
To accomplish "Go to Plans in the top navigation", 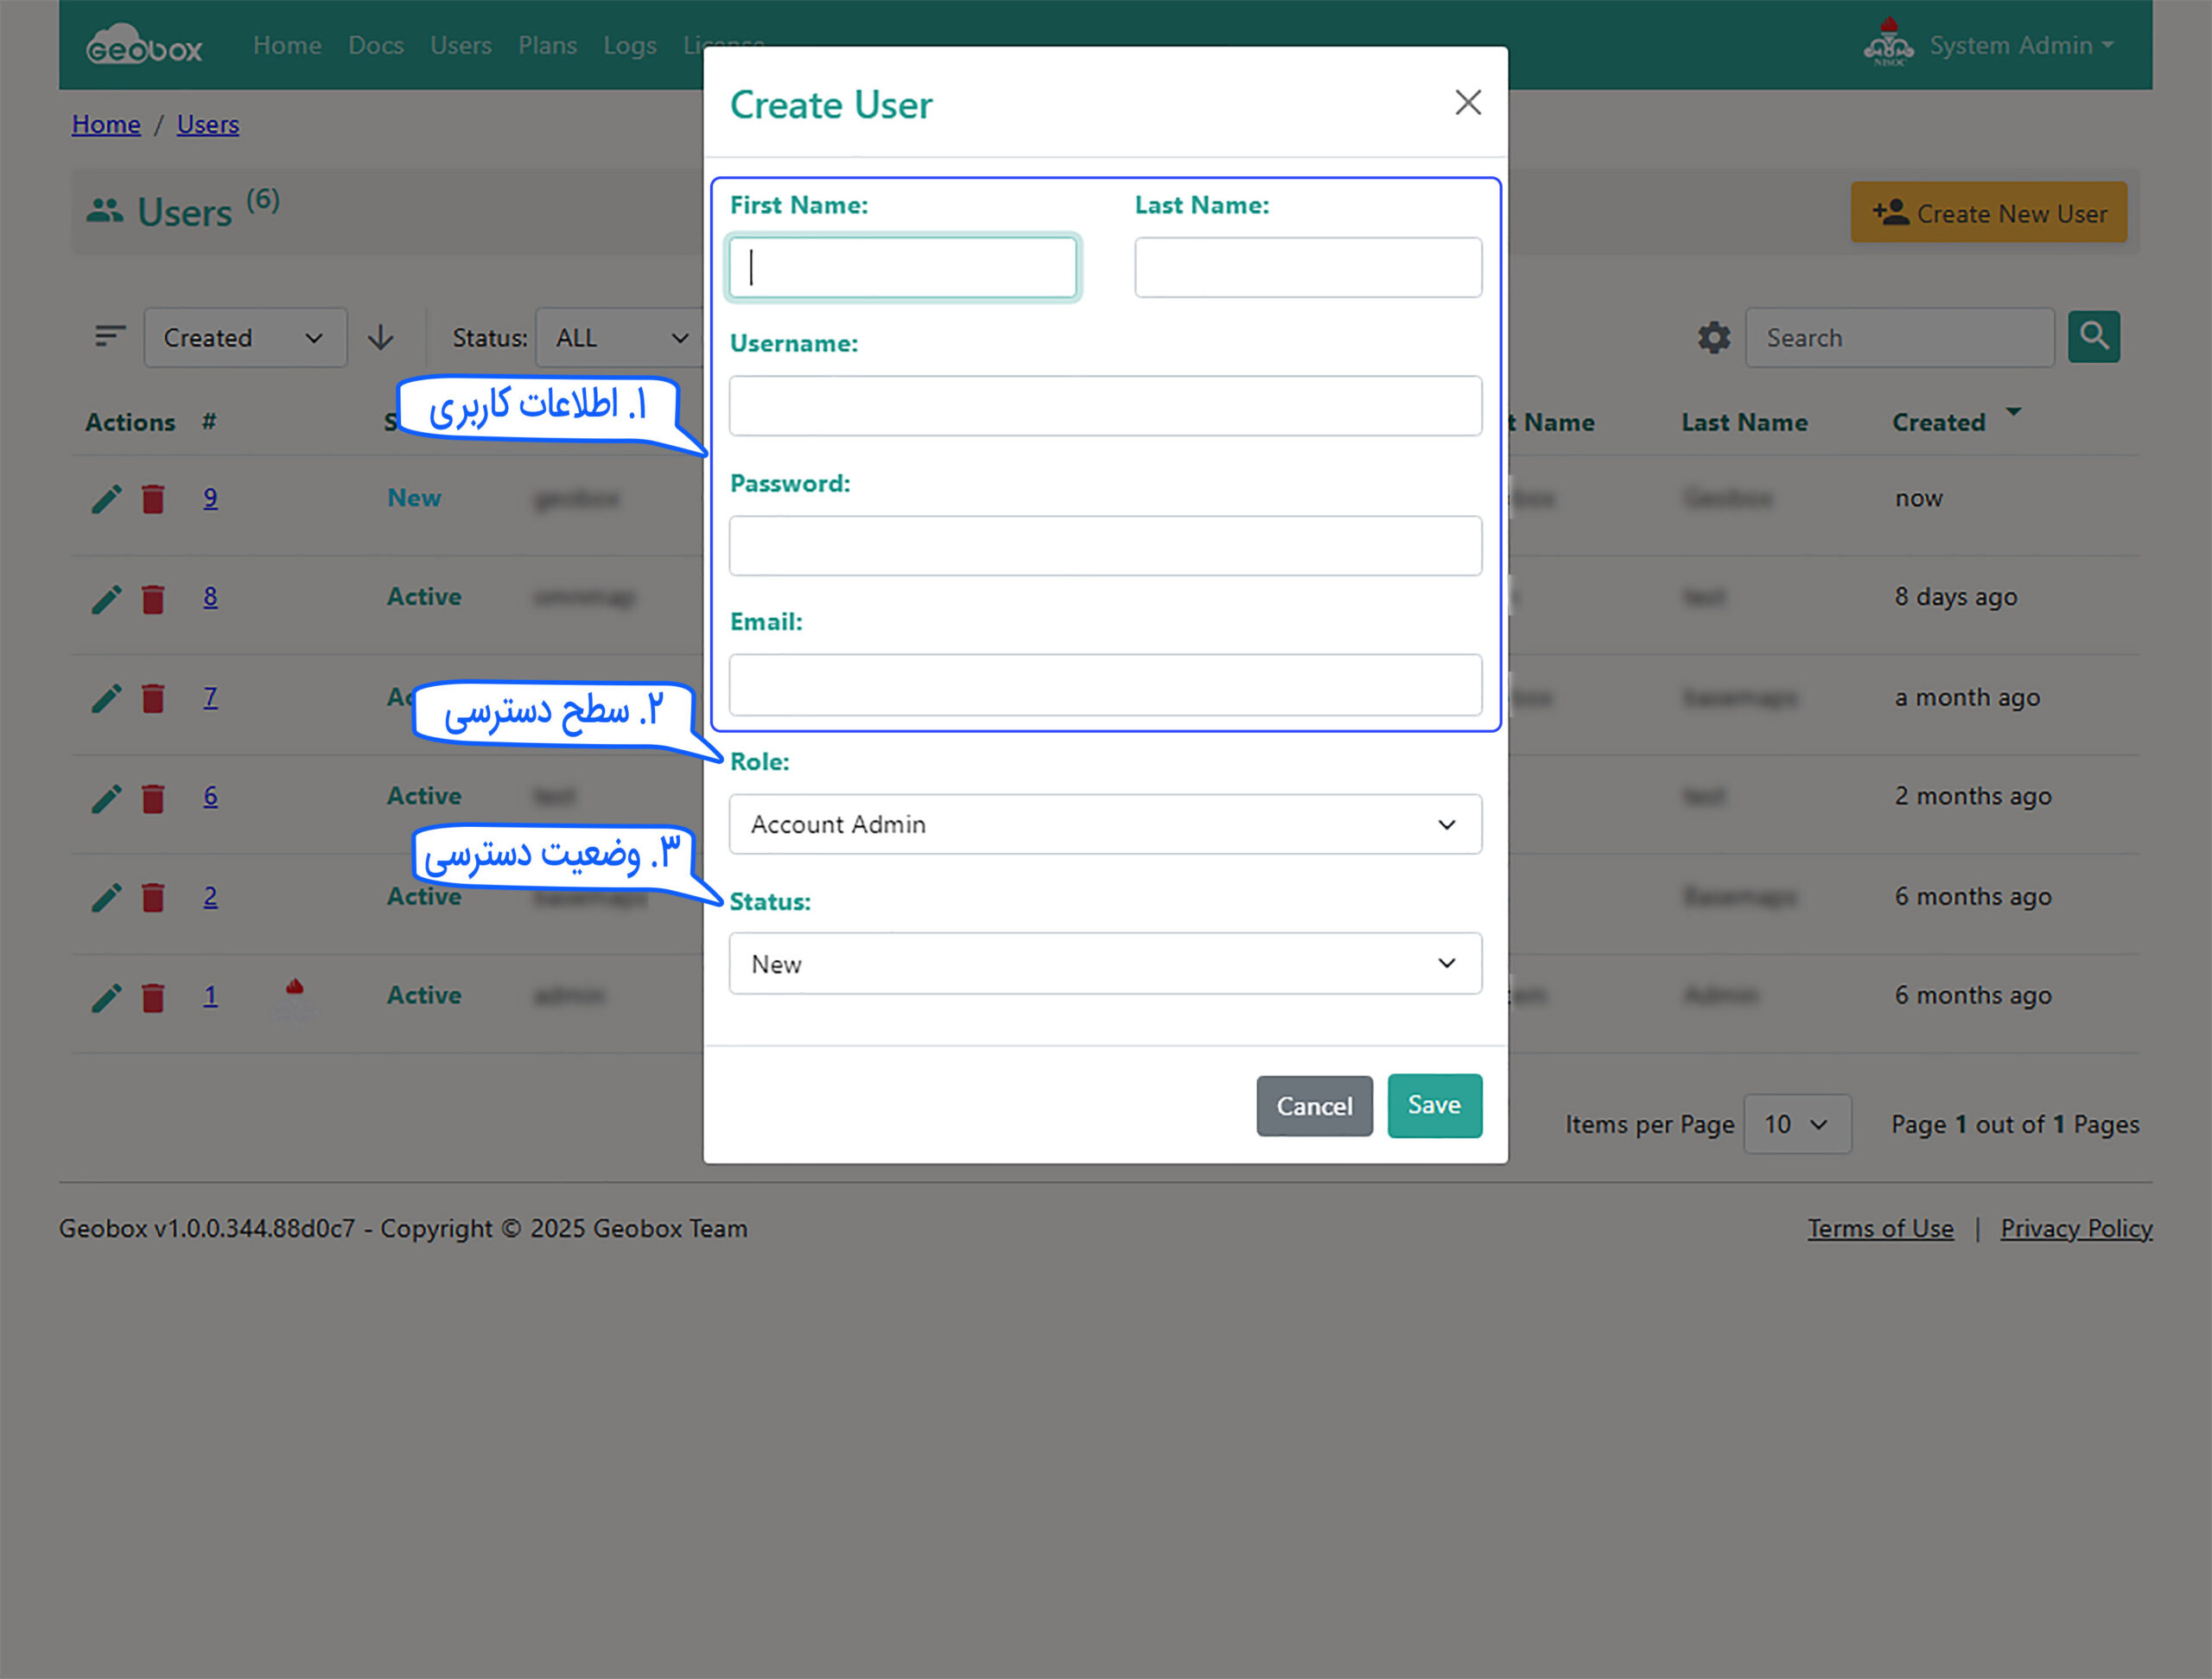I will point(547,46).
